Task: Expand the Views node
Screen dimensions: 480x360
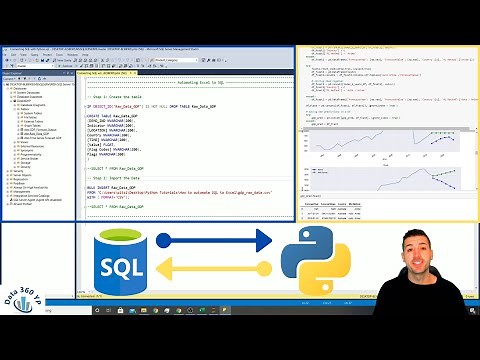Action: point(15,142)
